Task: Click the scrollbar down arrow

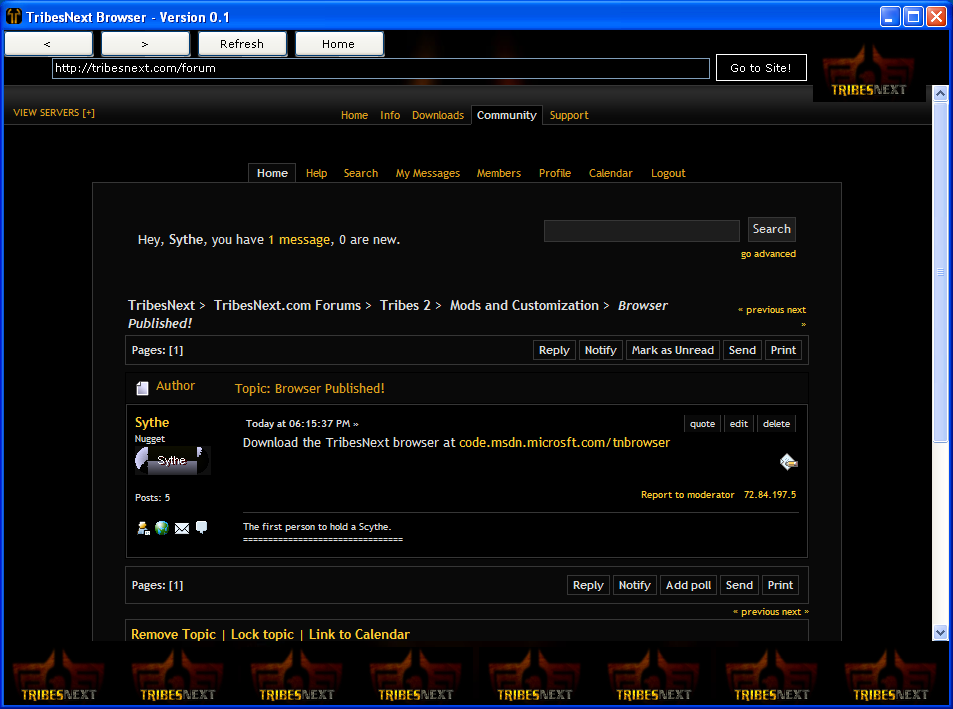Action: point(940,632)
